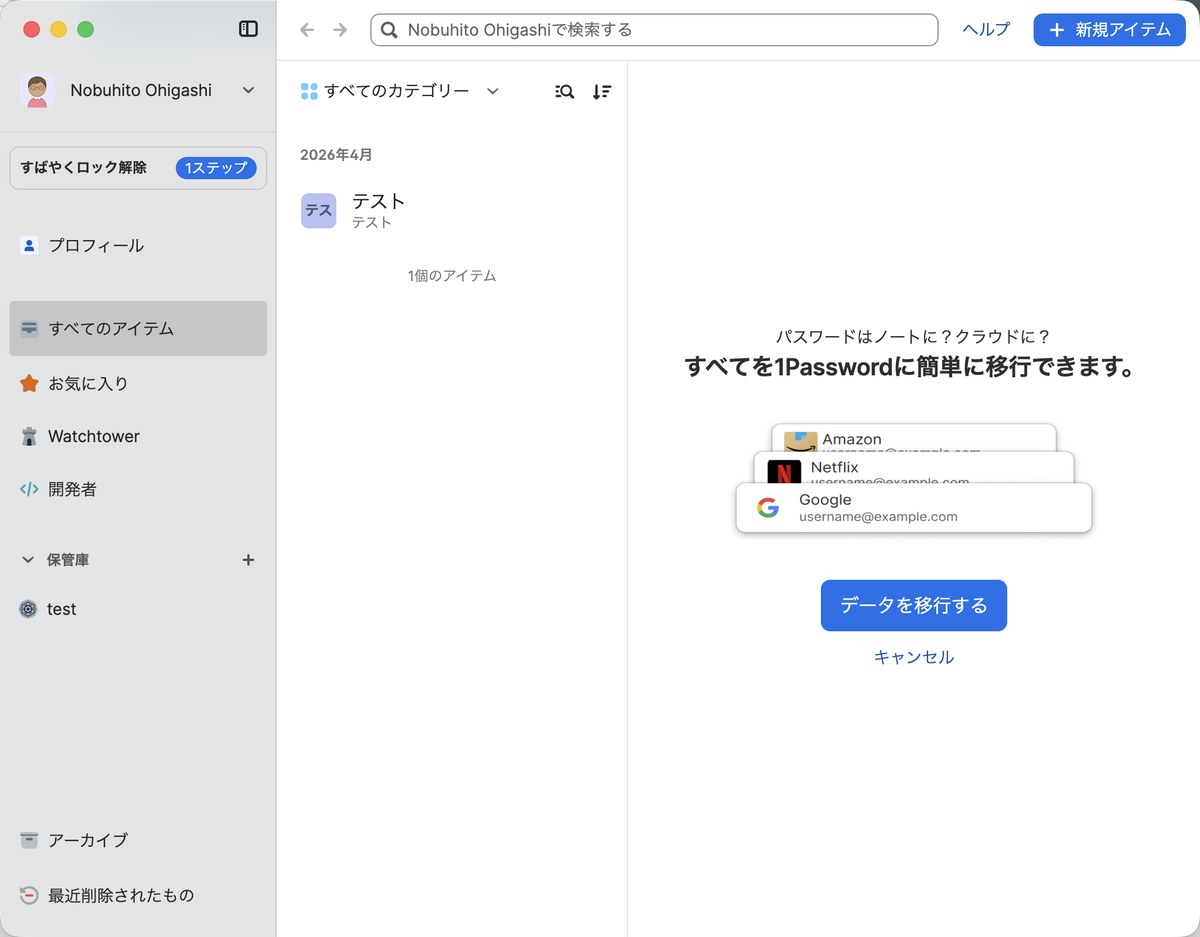Click the search field magnifier icon
This screenshot has height=937, width=1200.
pos(389,30)
